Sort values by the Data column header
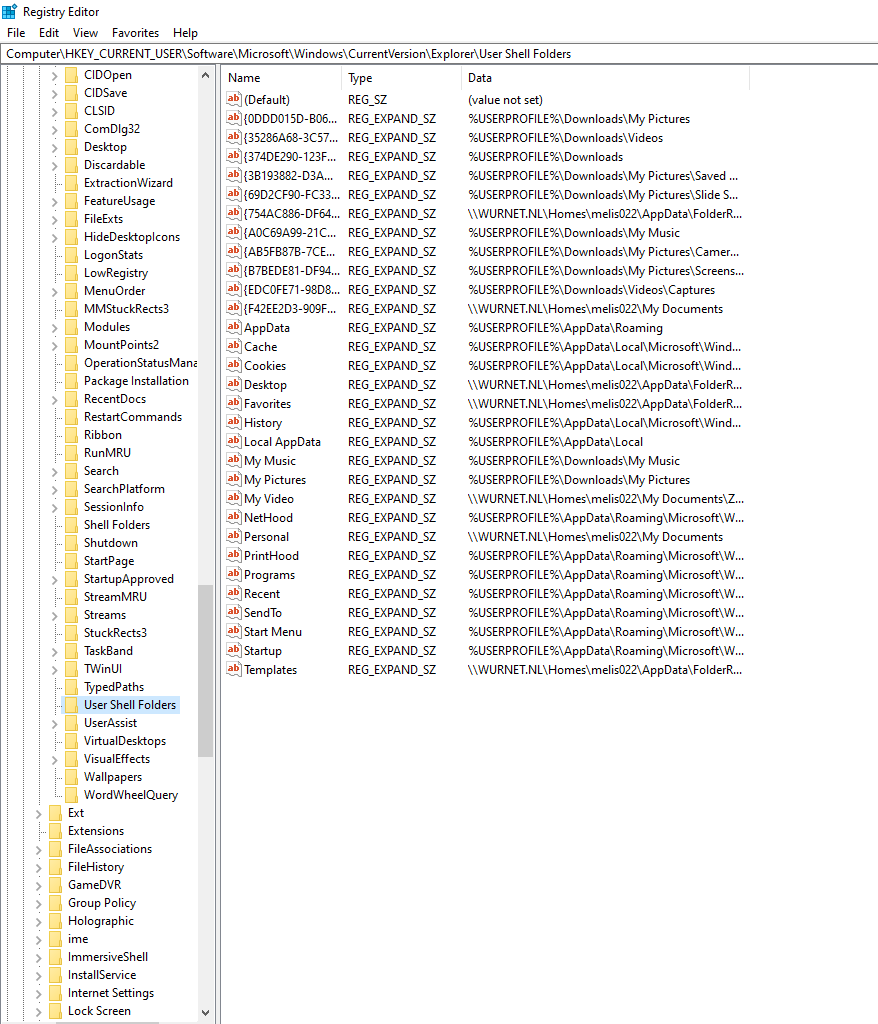Viewport: 878px width, 1024px height. (x=605, y=78)
